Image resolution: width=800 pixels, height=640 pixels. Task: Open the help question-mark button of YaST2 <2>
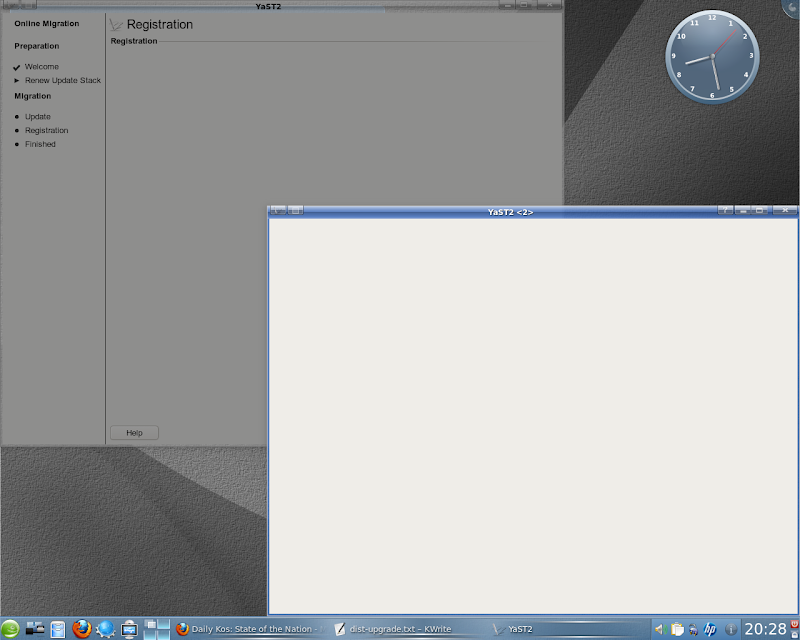725,210
